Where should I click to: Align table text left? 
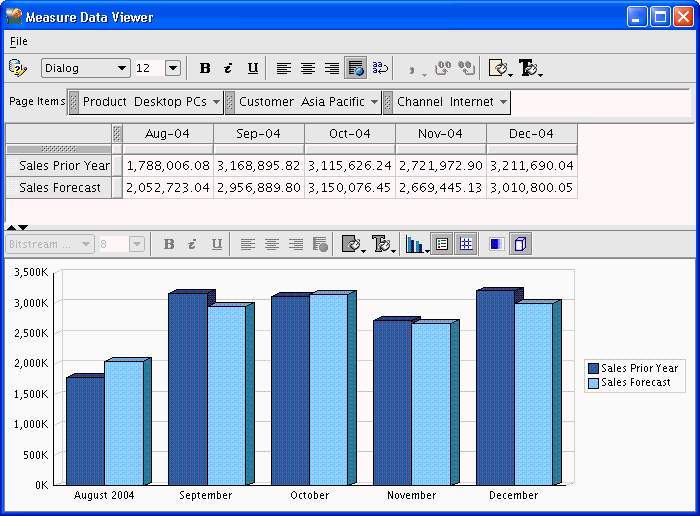pos(283,68)
